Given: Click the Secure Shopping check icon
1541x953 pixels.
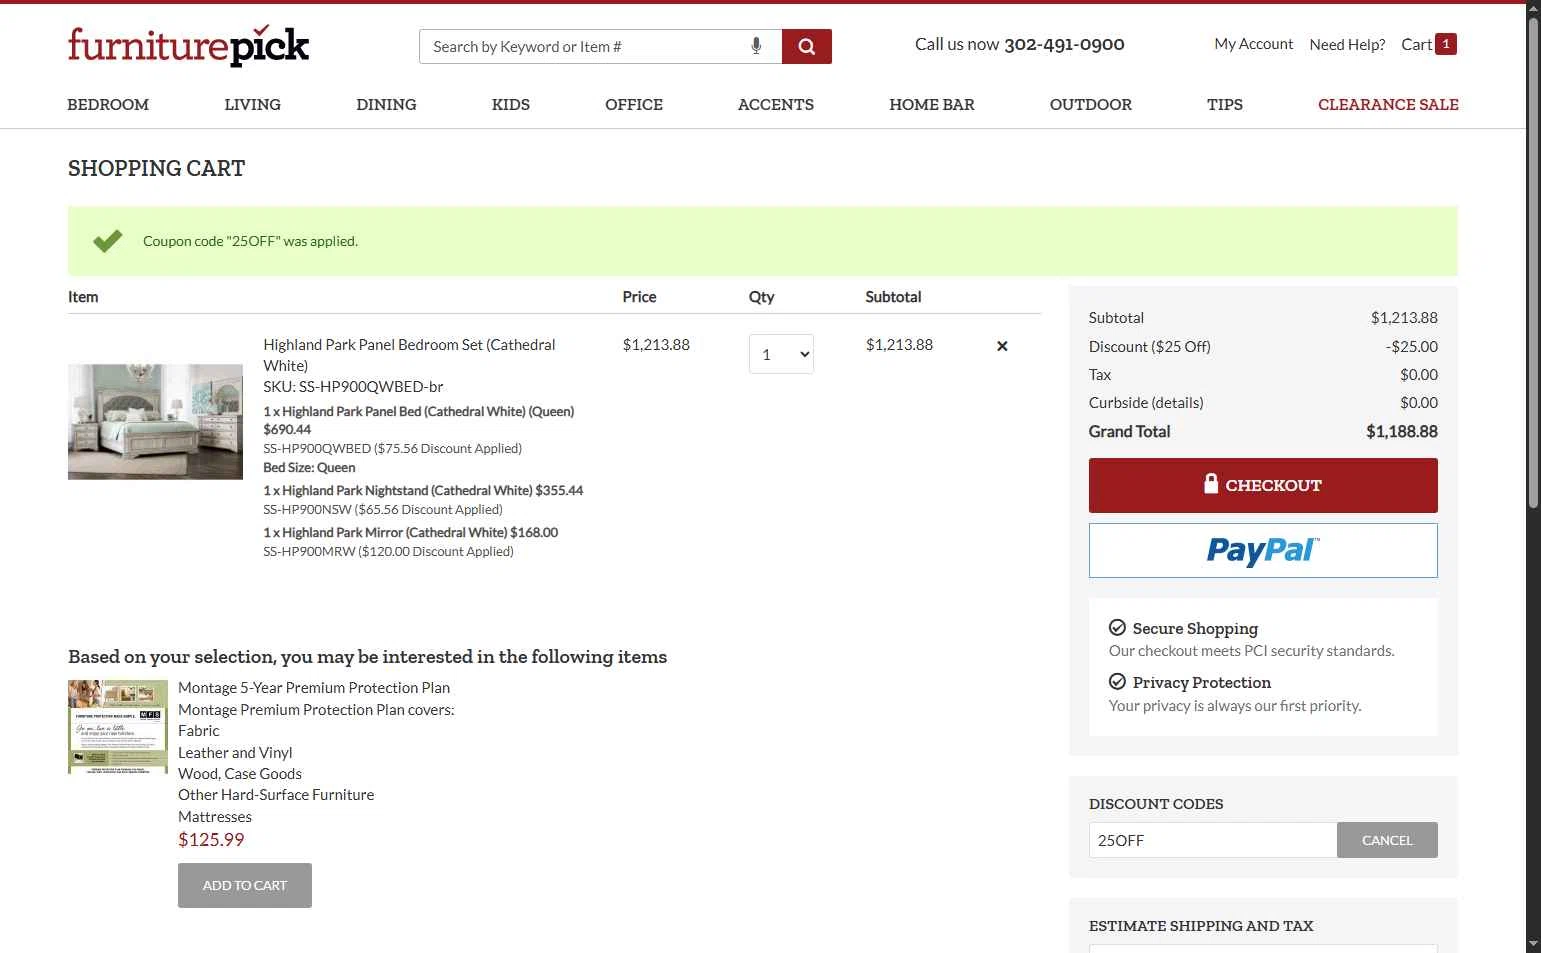Looking at the screenshot, I should 1117,628.
